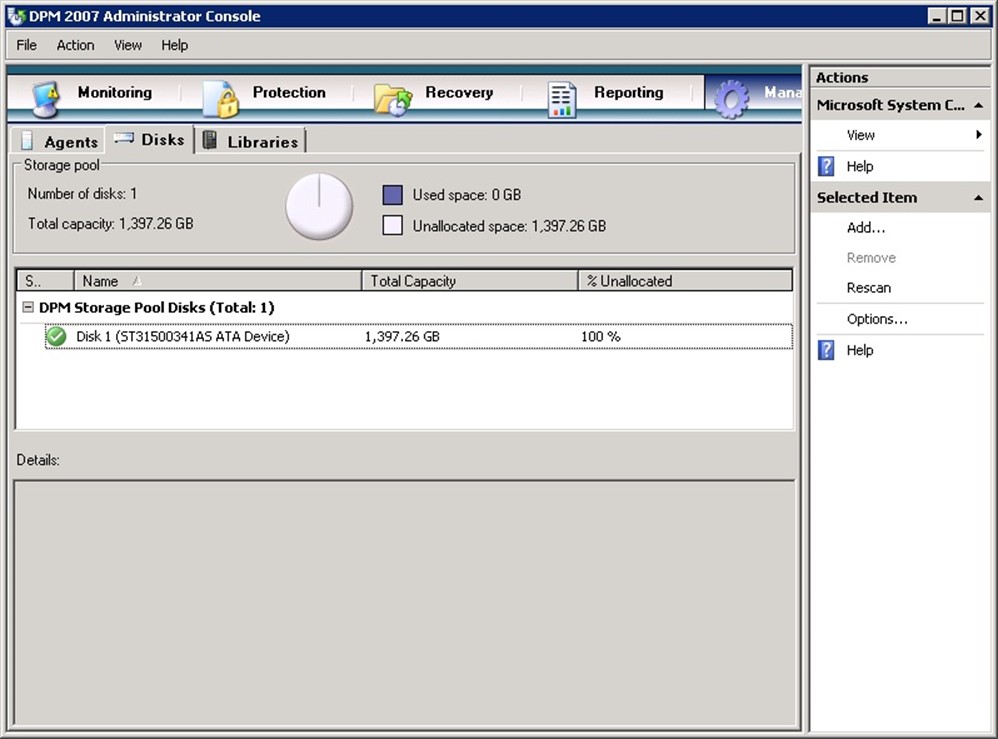The image size is (998, 739).
Task: Click the Help icon under Microsoft System Center
Action: 826,166
